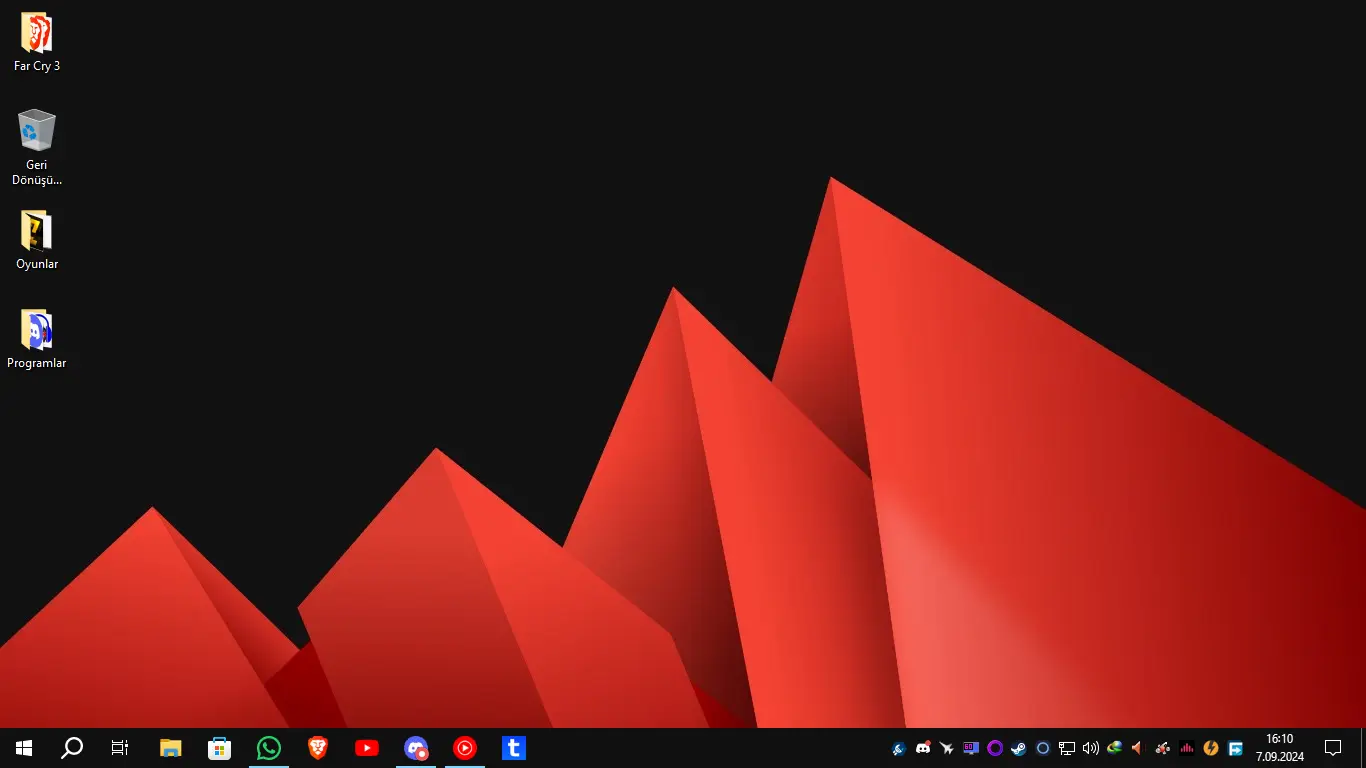Image resolution: width=1366 pixels, height=768 pixels.
Task: Open the blue 't' app in the taskbar
Action: (514, 748)
